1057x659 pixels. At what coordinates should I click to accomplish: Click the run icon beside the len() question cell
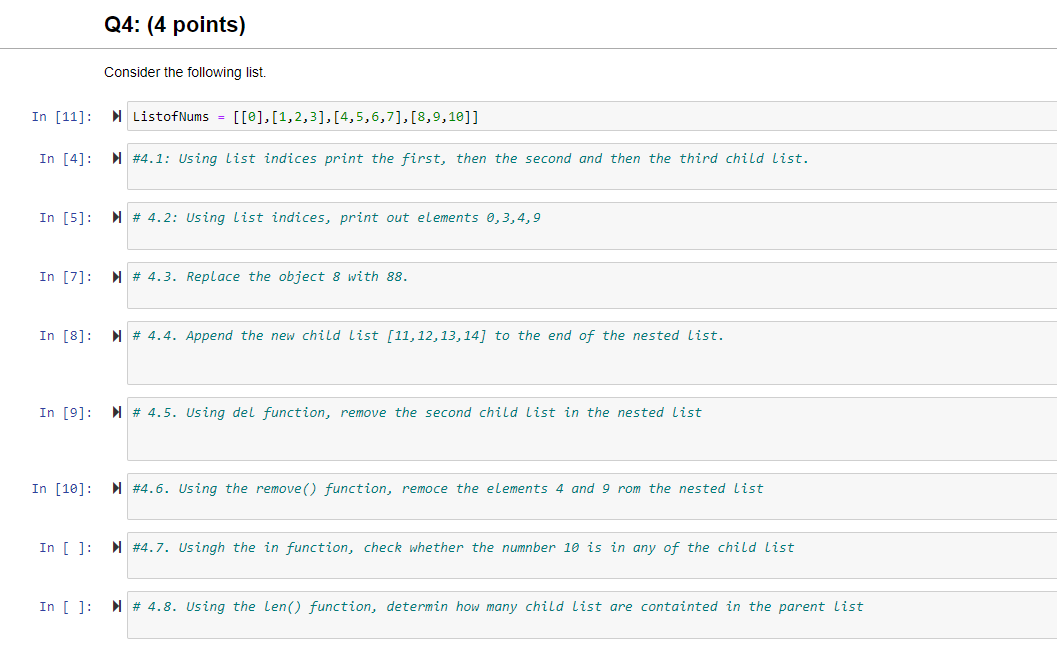[117, 606]
